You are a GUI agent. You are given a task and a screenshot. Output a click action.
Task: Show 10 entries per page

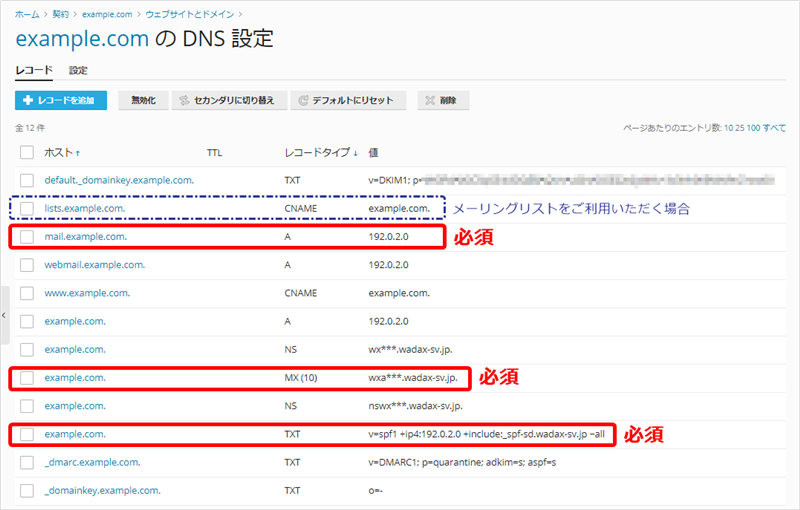pos(729,128)
